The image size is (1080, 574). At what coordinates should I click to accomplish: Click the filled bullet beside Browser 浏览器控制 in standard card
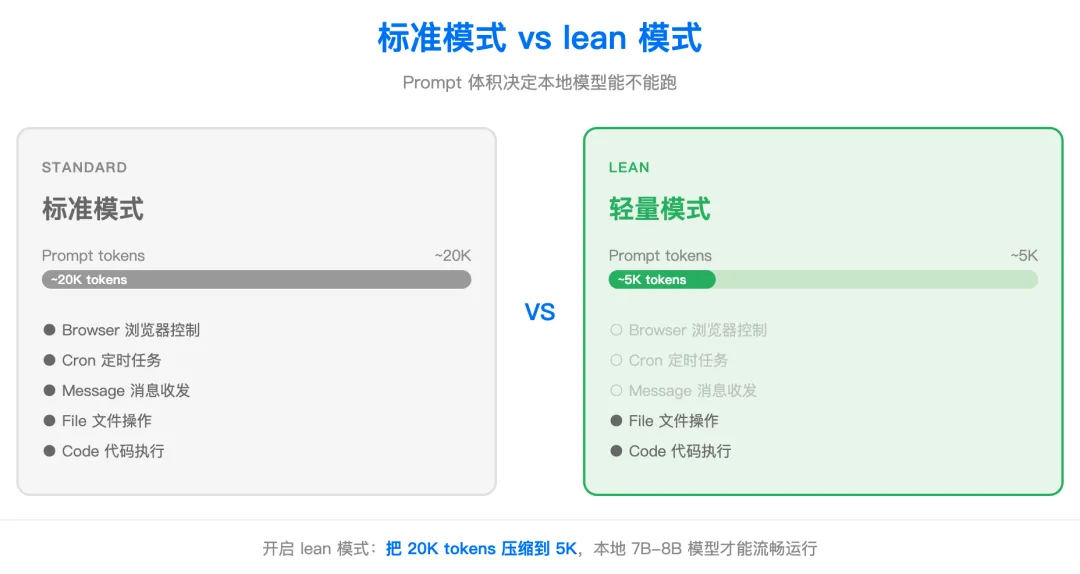(49, 330)
